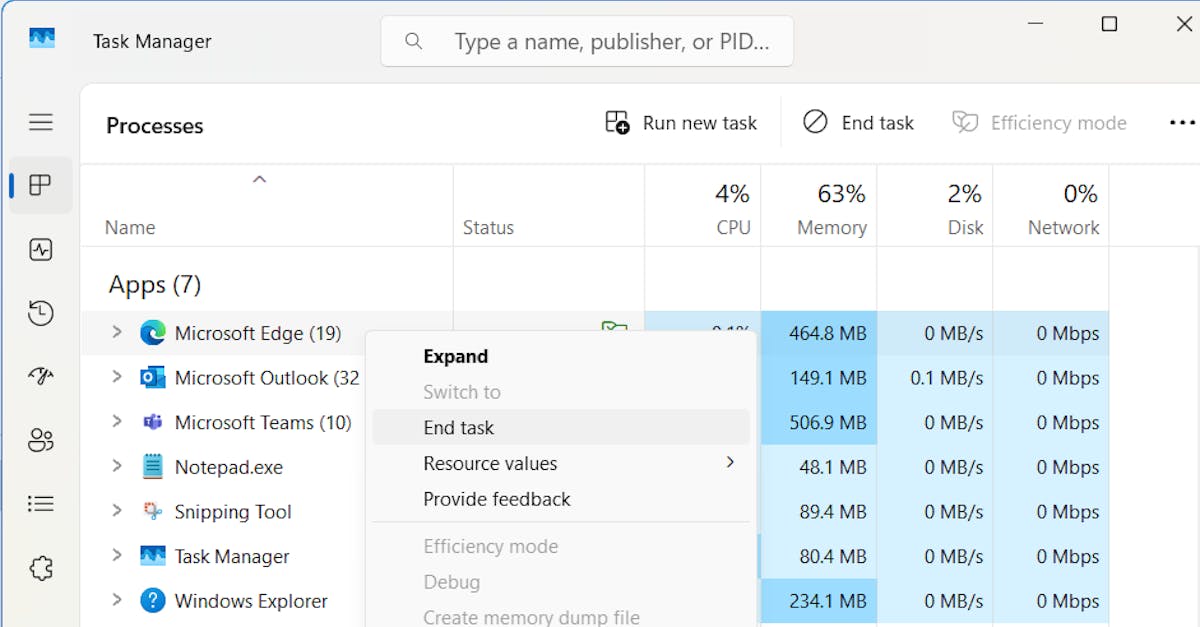
Task: Click the Apps (7) group heading
Action: 155,285
